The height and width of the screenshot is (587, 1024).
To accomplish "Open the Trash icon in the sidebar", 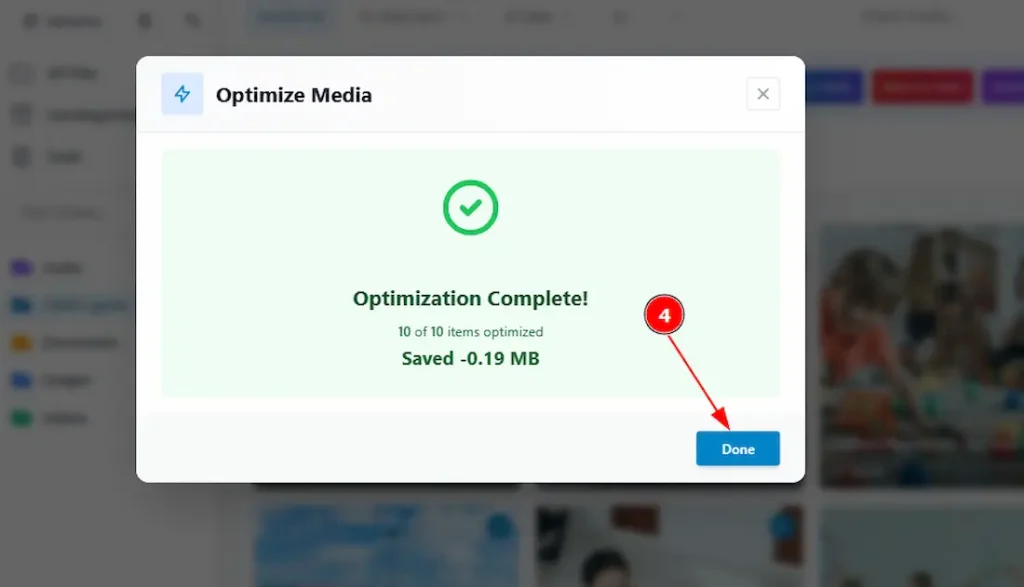I will tap(23, 156).
